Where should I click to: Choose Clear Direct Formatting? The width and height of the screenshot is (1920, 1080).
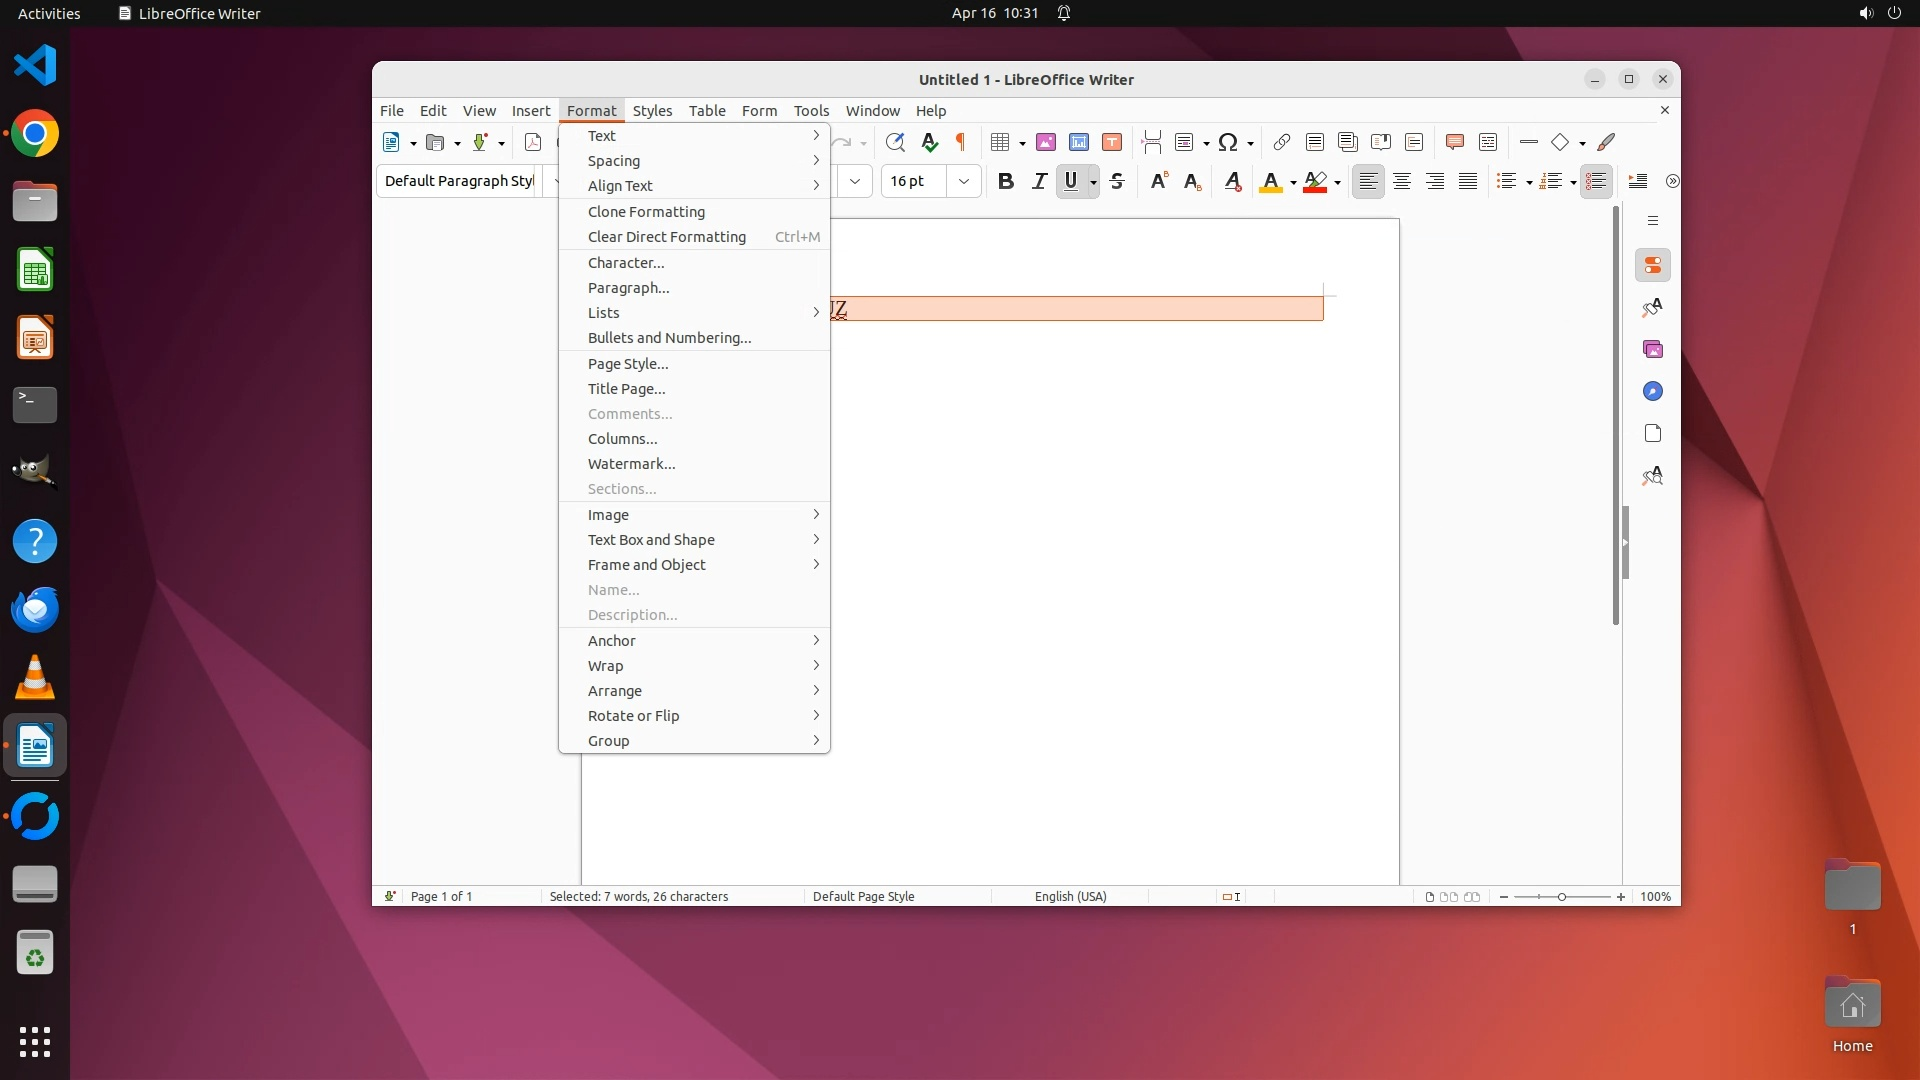pyautogui.click(x=666, y=237)
